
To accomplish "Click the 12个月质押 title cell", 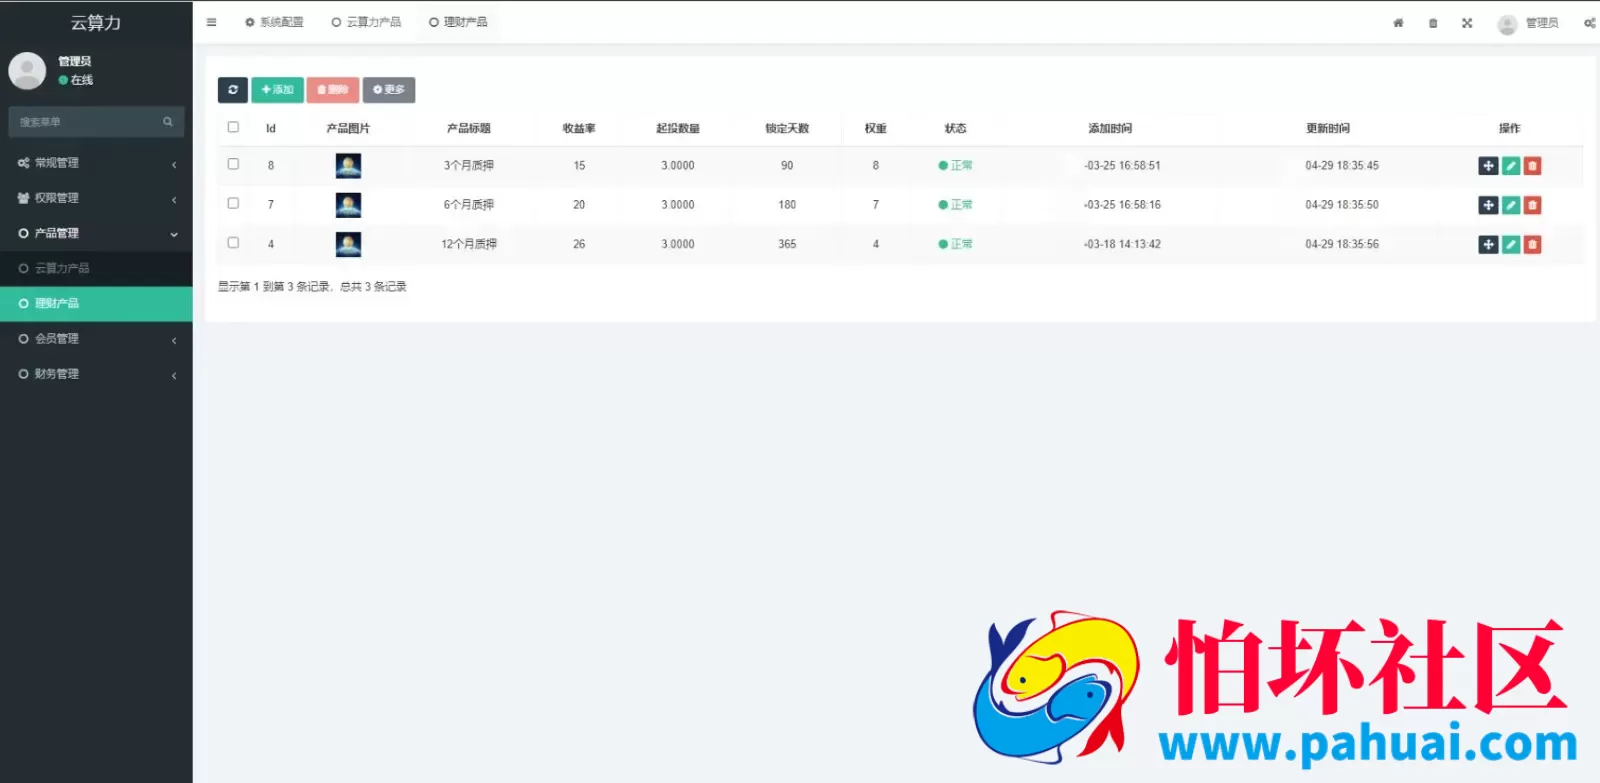I will (469, 244).
